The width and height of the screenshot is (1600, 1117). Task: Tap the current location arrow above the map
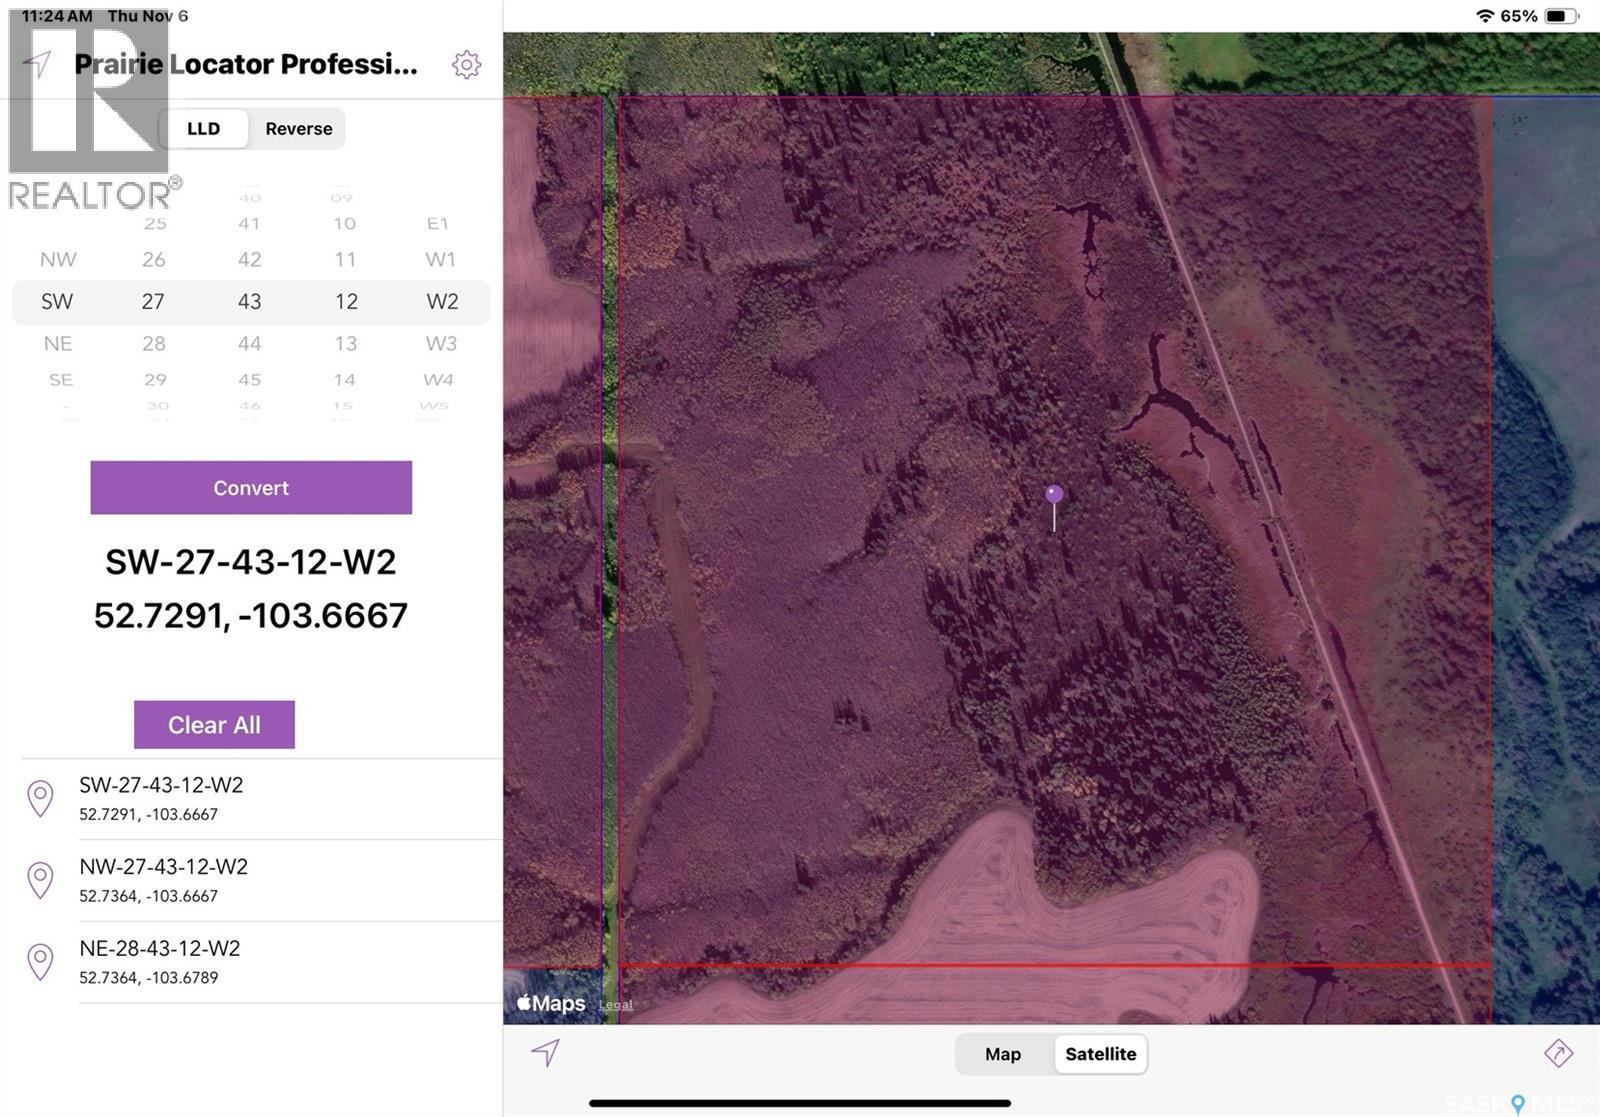545,1054
